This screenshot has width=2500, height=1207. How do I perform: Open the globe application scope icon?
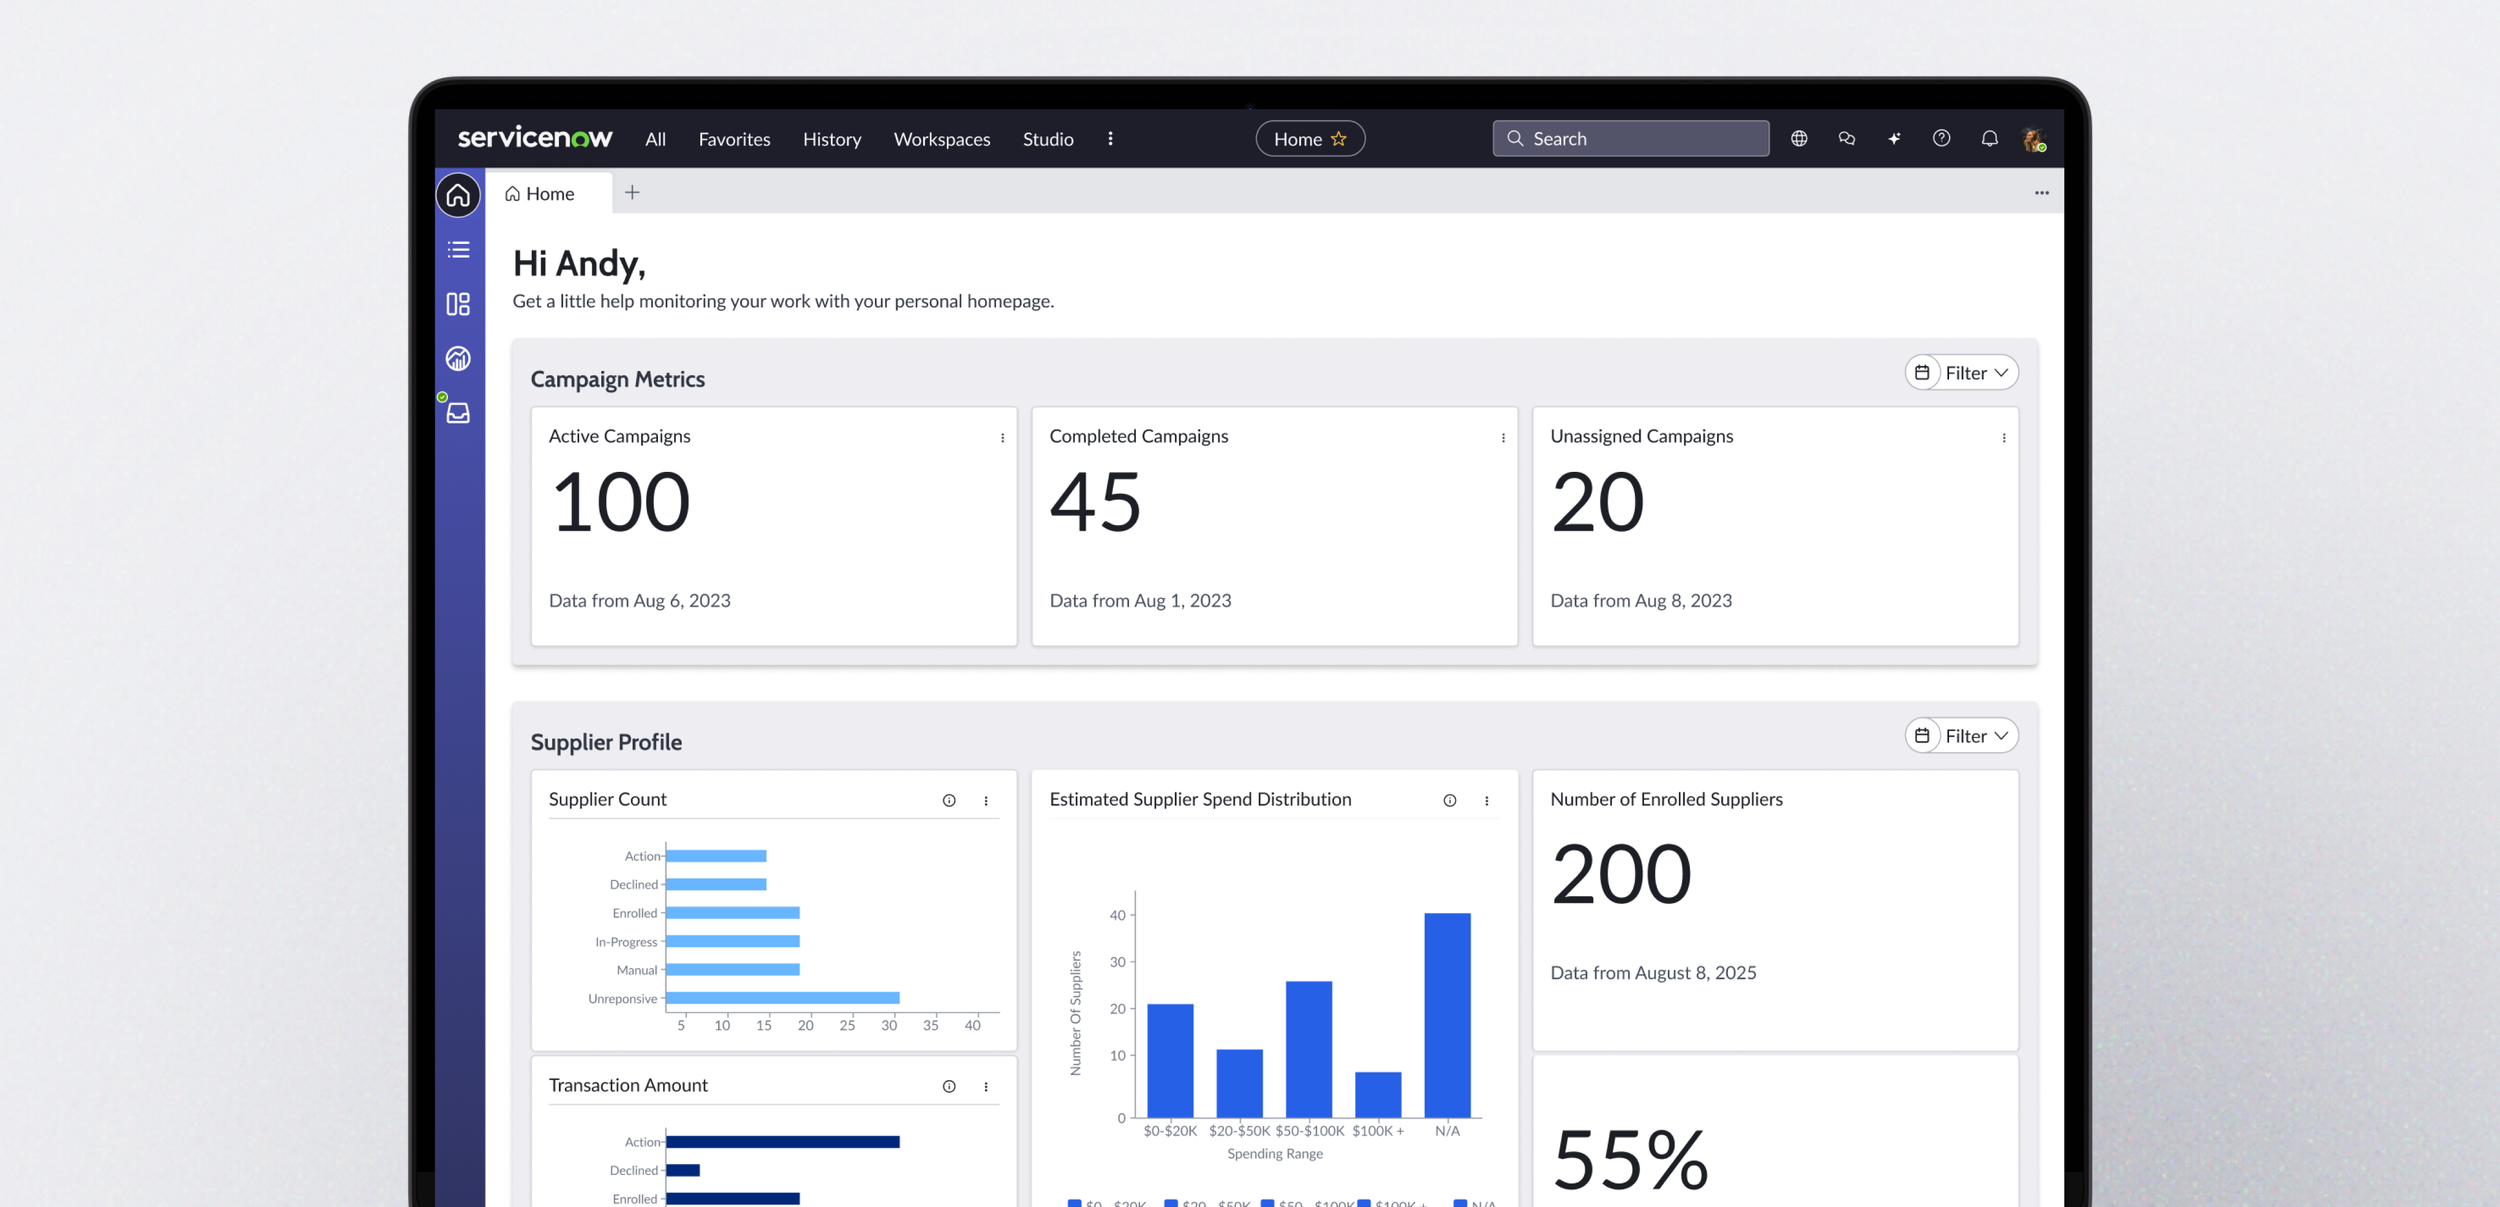1799,138
